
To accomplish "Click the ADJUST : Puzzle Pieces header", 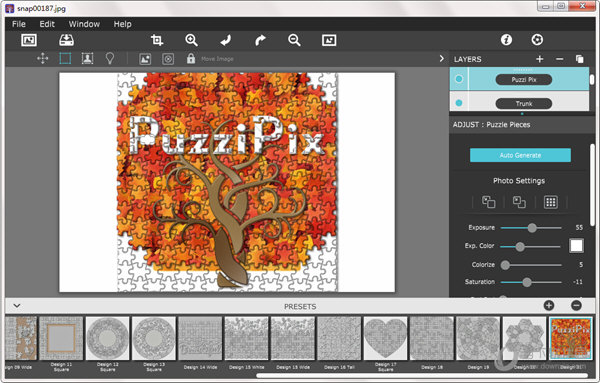I will [491, 125].
